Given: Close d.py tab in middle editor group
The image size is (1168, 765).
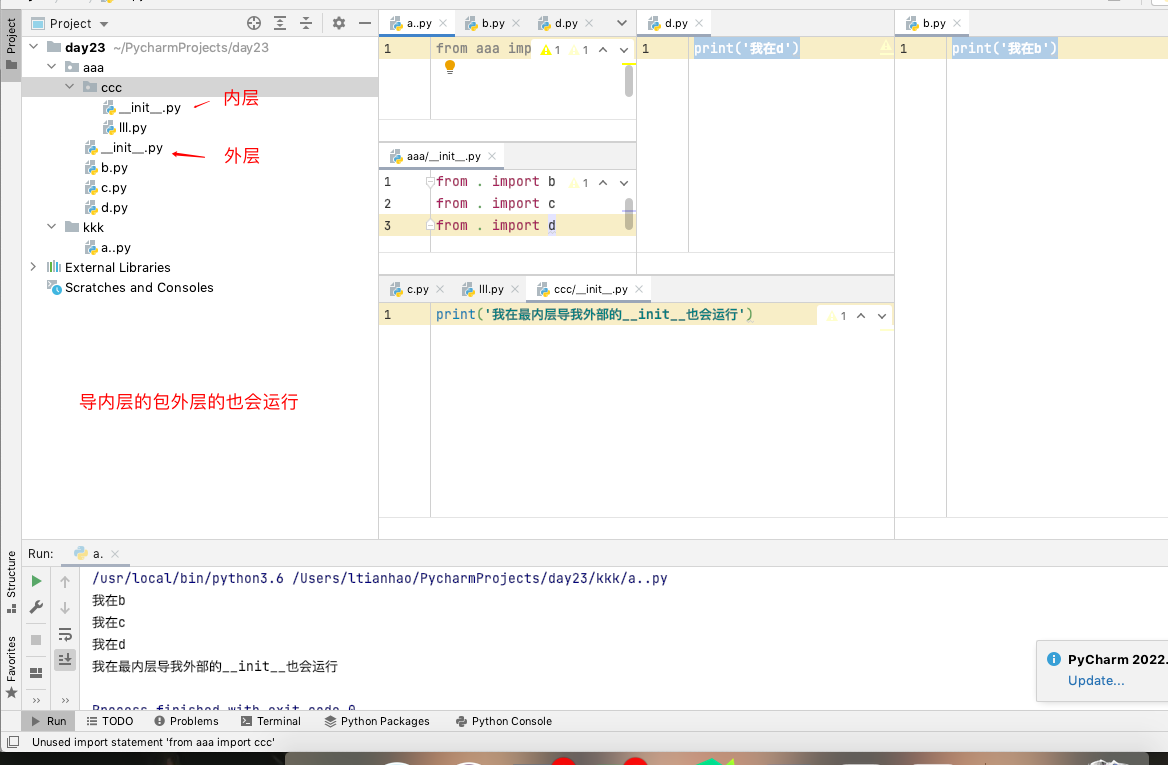Looking at the screenshot, I should pyautogui.click(x=699, y=23).
